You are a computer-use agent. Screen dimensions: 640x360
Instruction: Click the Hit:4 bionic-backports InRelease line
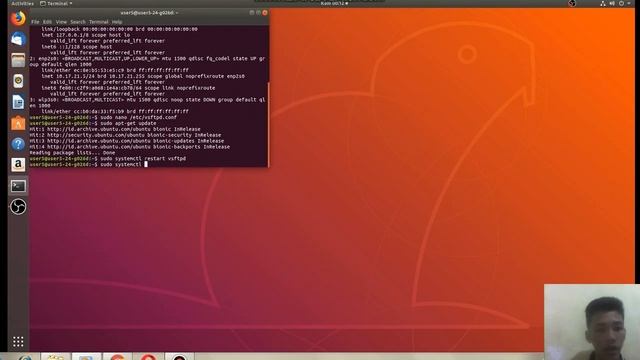[129, 147]
